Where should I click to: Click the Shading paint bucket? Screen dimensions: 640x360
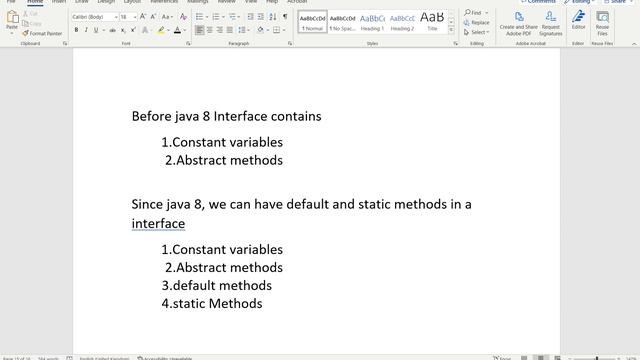pos(260,30)
